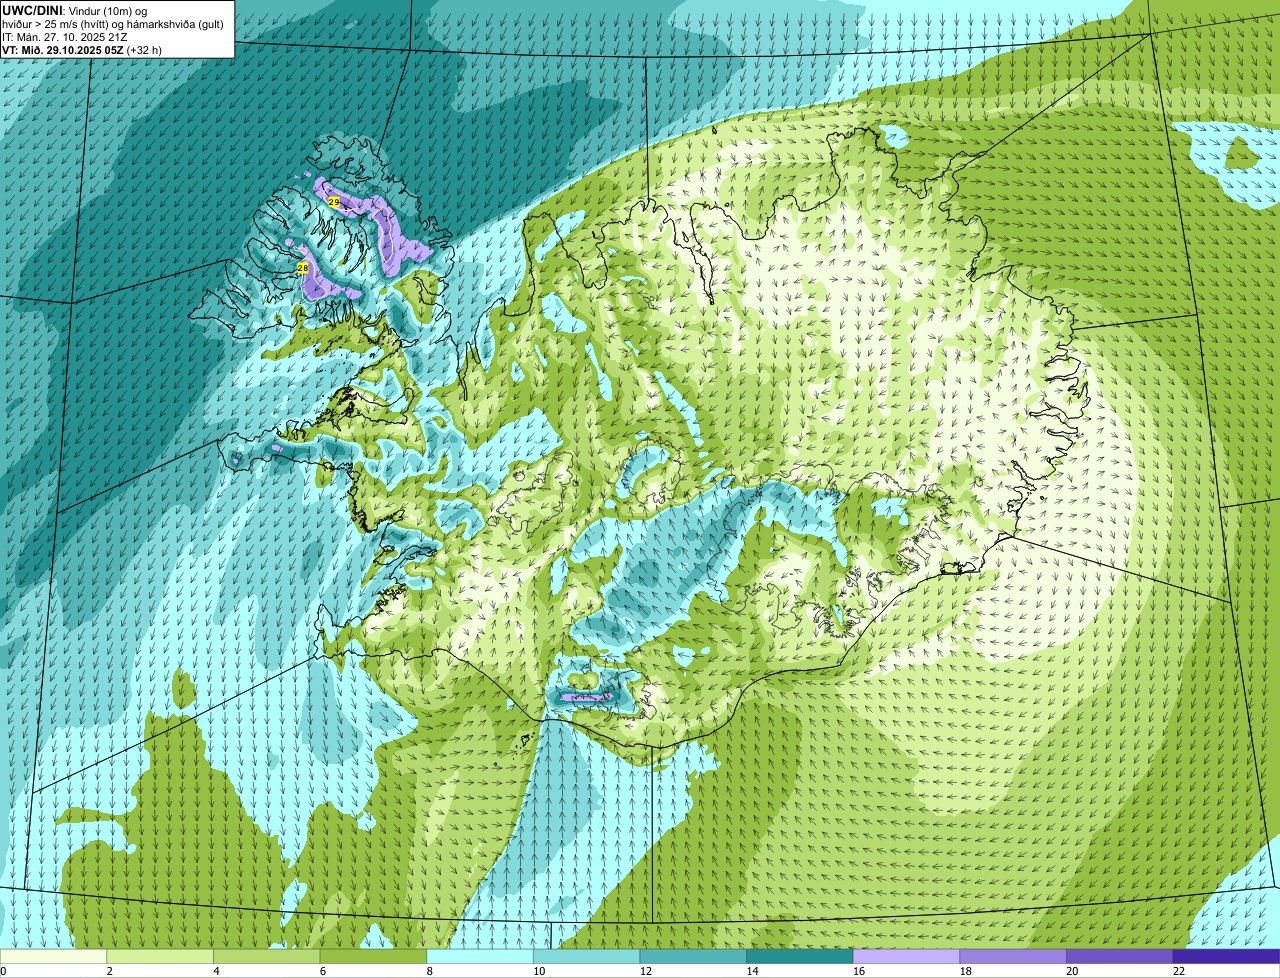Screen dimensions: 1280x978
Task: Click the 4–6 m/s legend color swatch
Action: [x=267, y=956]
